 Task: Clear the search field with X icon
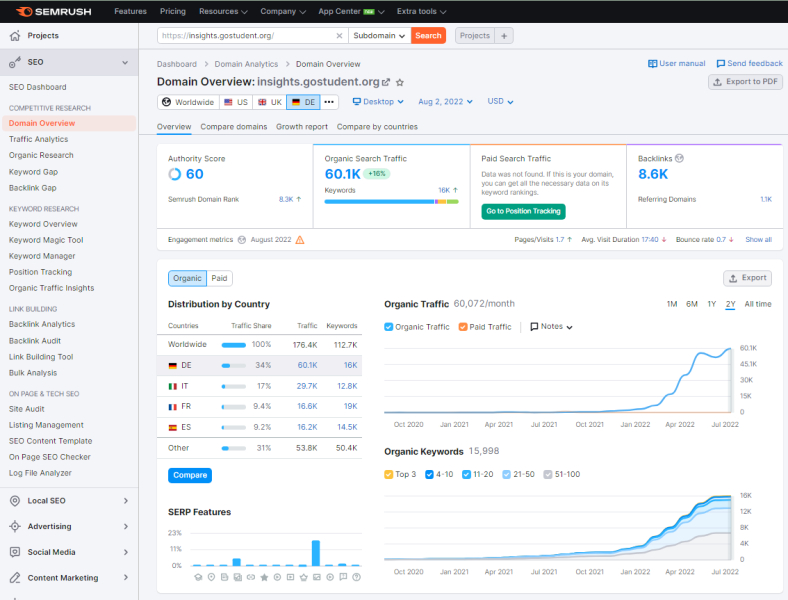pos(339,35)
